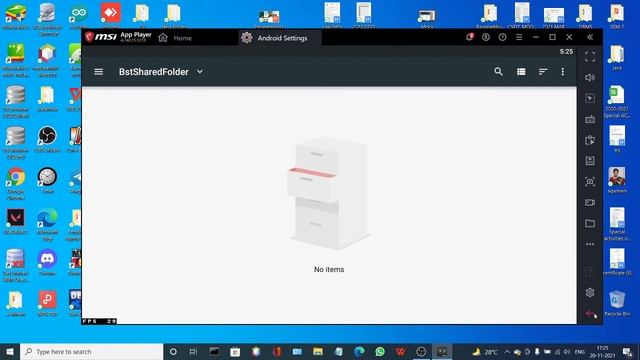The image size is (640, 360).
Task: Open the three-dot overflow menu
Action: (563, 72)
